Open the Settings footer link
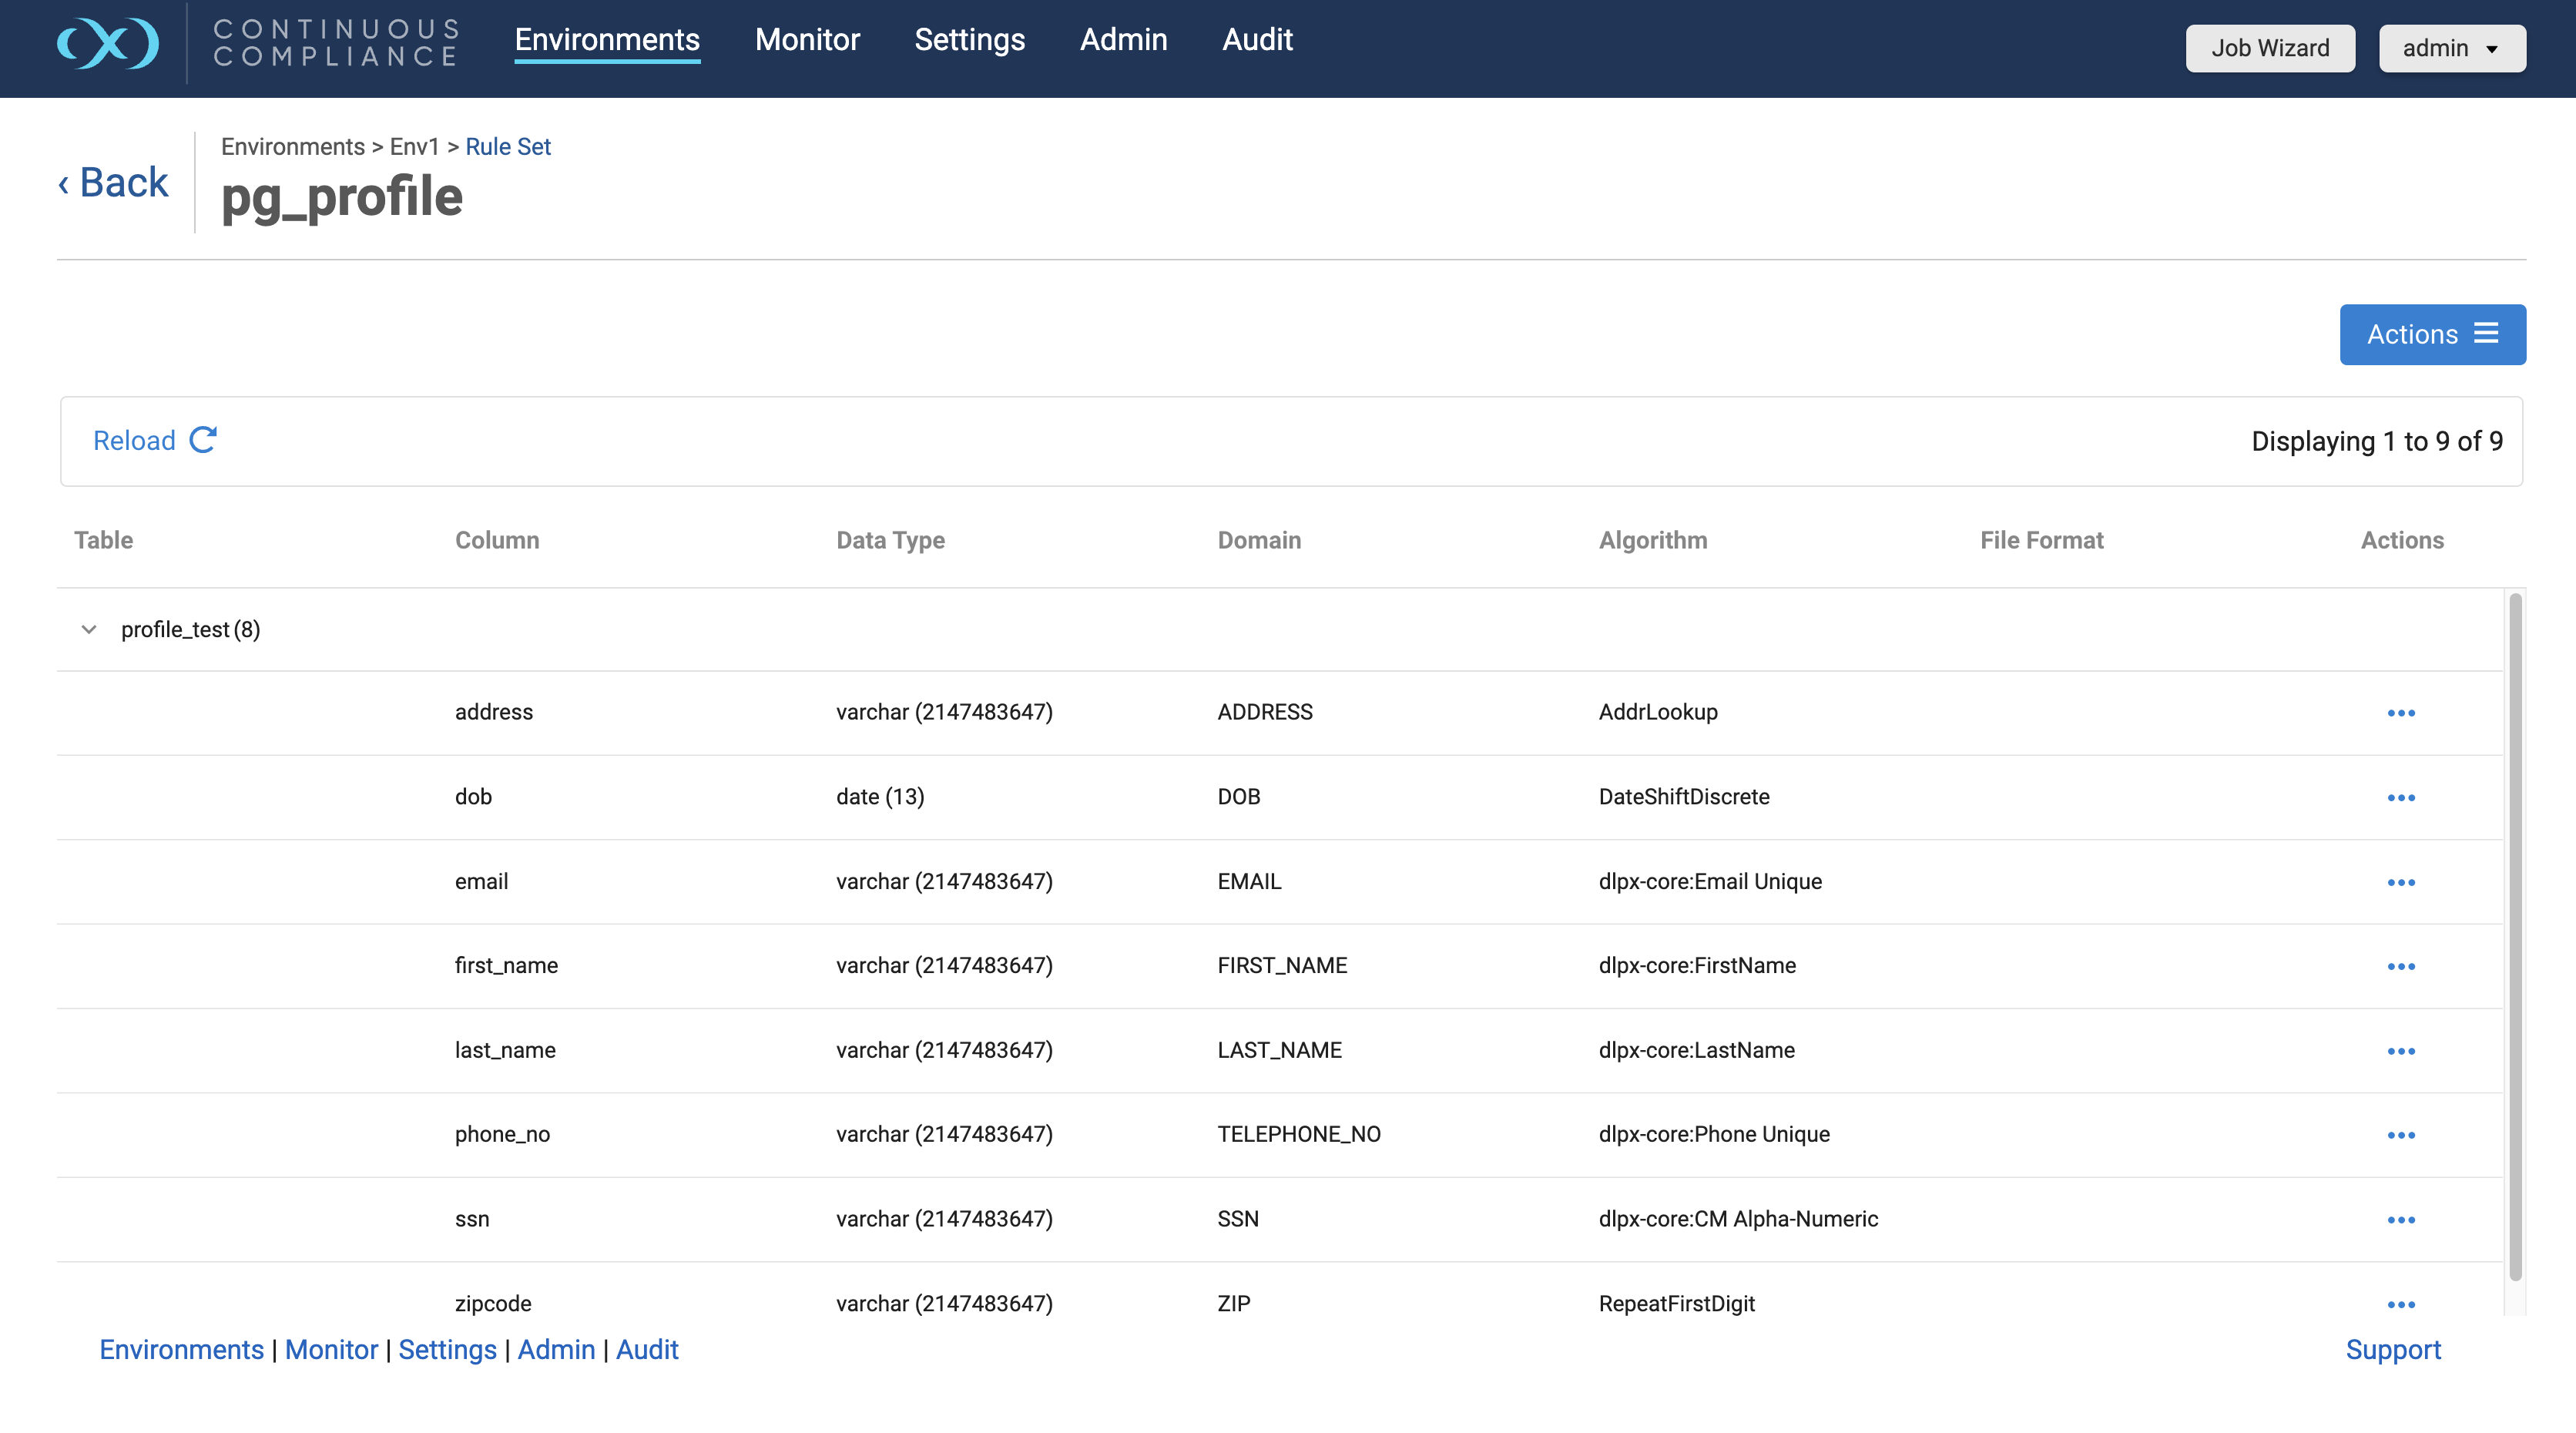 [447, 1349]
